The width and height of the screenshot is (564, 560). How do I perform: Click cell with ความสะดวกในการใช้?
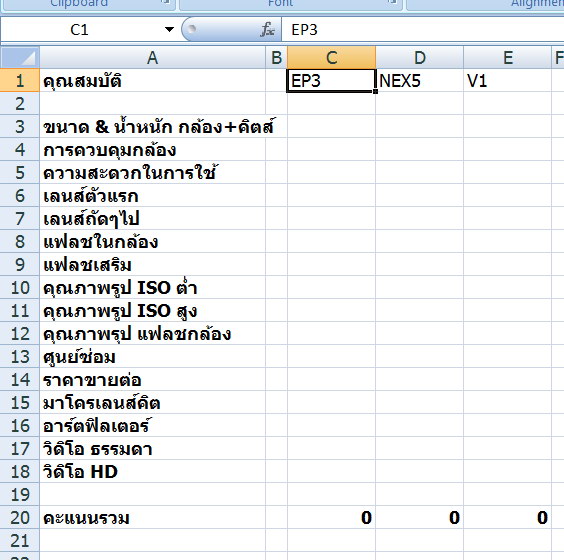(x=152, y=173)
